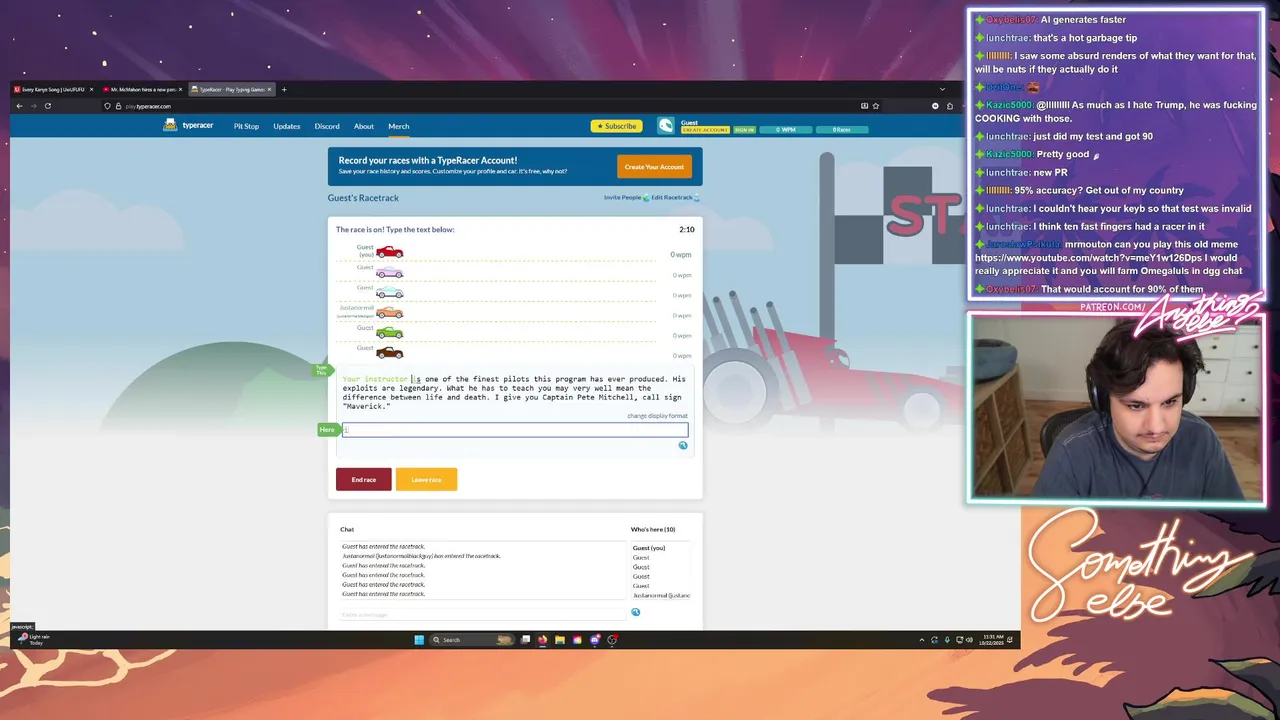
Task: Click the red Guest (you) car
Action: tap(389, 252)
